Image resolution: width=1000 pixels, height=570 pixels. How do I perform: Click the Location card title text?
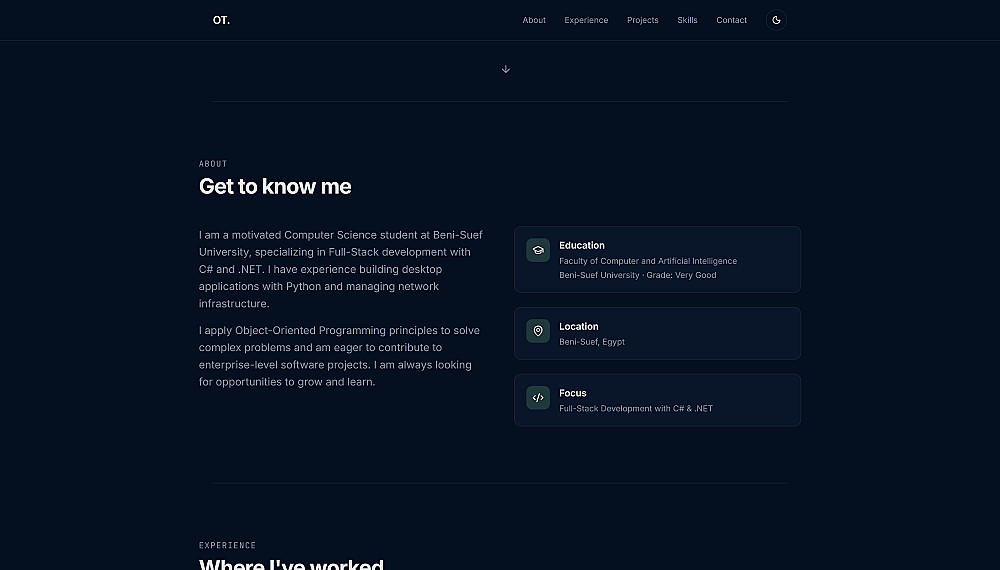pos(579,326)
